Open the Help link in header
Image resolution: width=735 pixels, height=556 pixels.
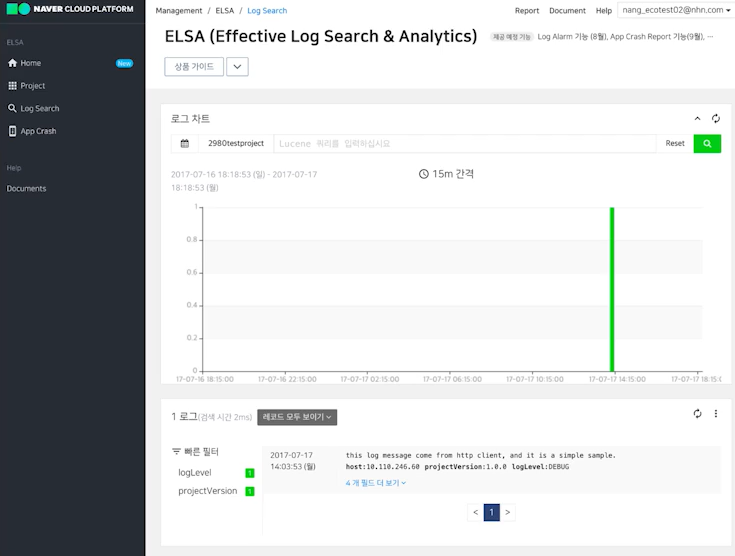pos(604,10)
